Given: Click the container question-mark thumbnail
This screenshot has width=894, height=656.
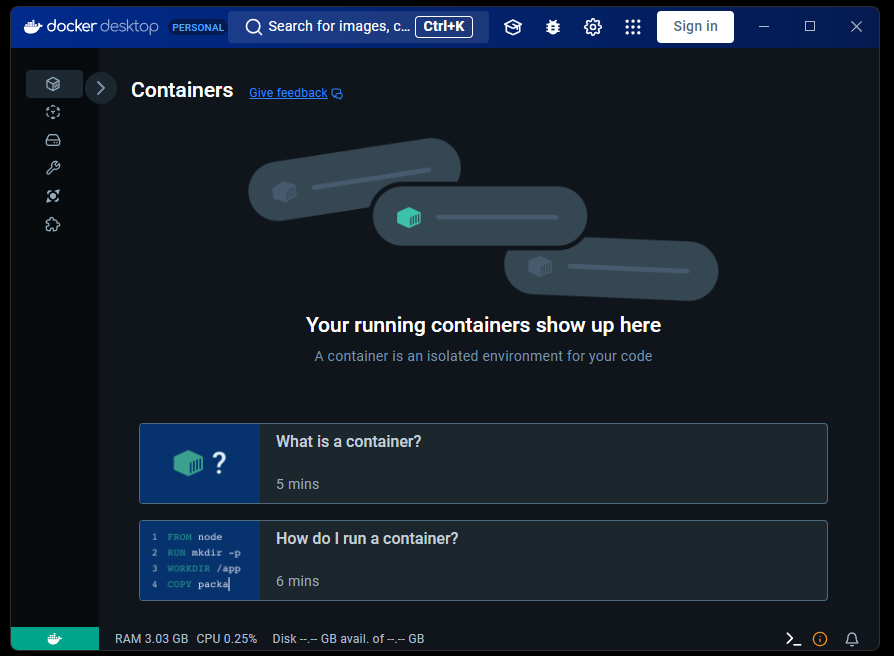Looking at the screenshot, I should pos(200,463).
